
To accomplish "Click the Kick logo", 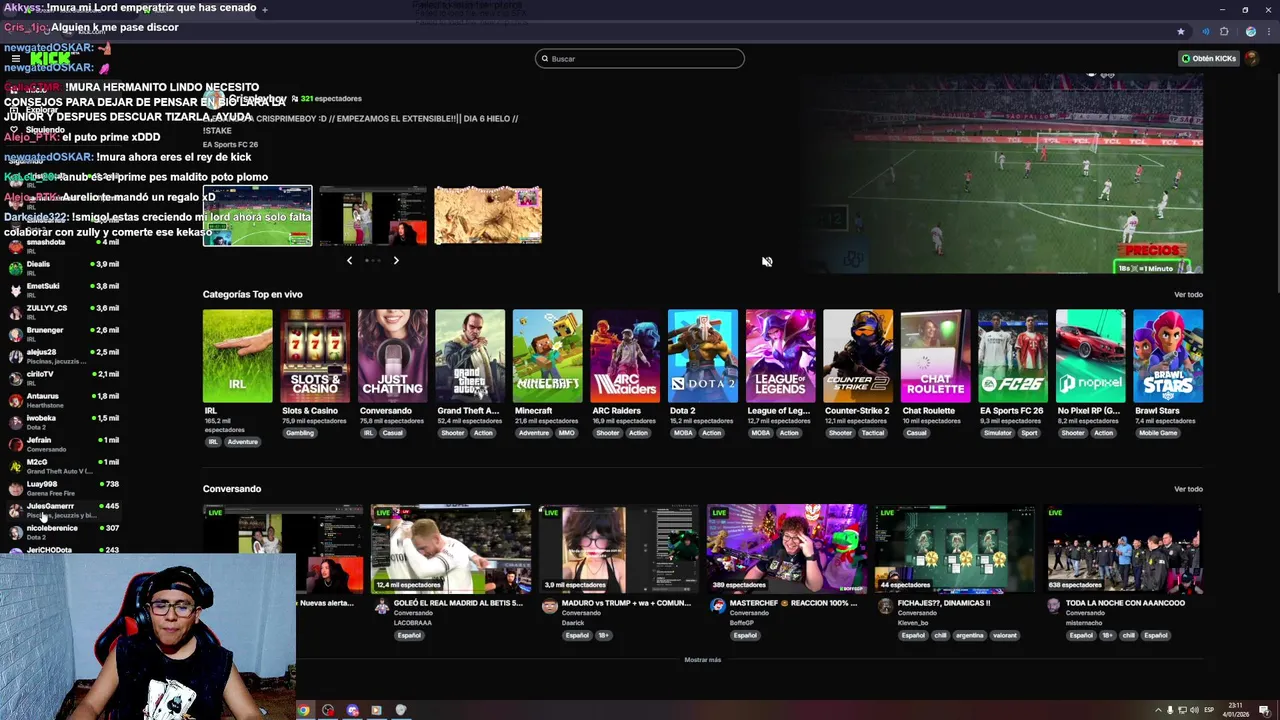I will click(50, 58).
